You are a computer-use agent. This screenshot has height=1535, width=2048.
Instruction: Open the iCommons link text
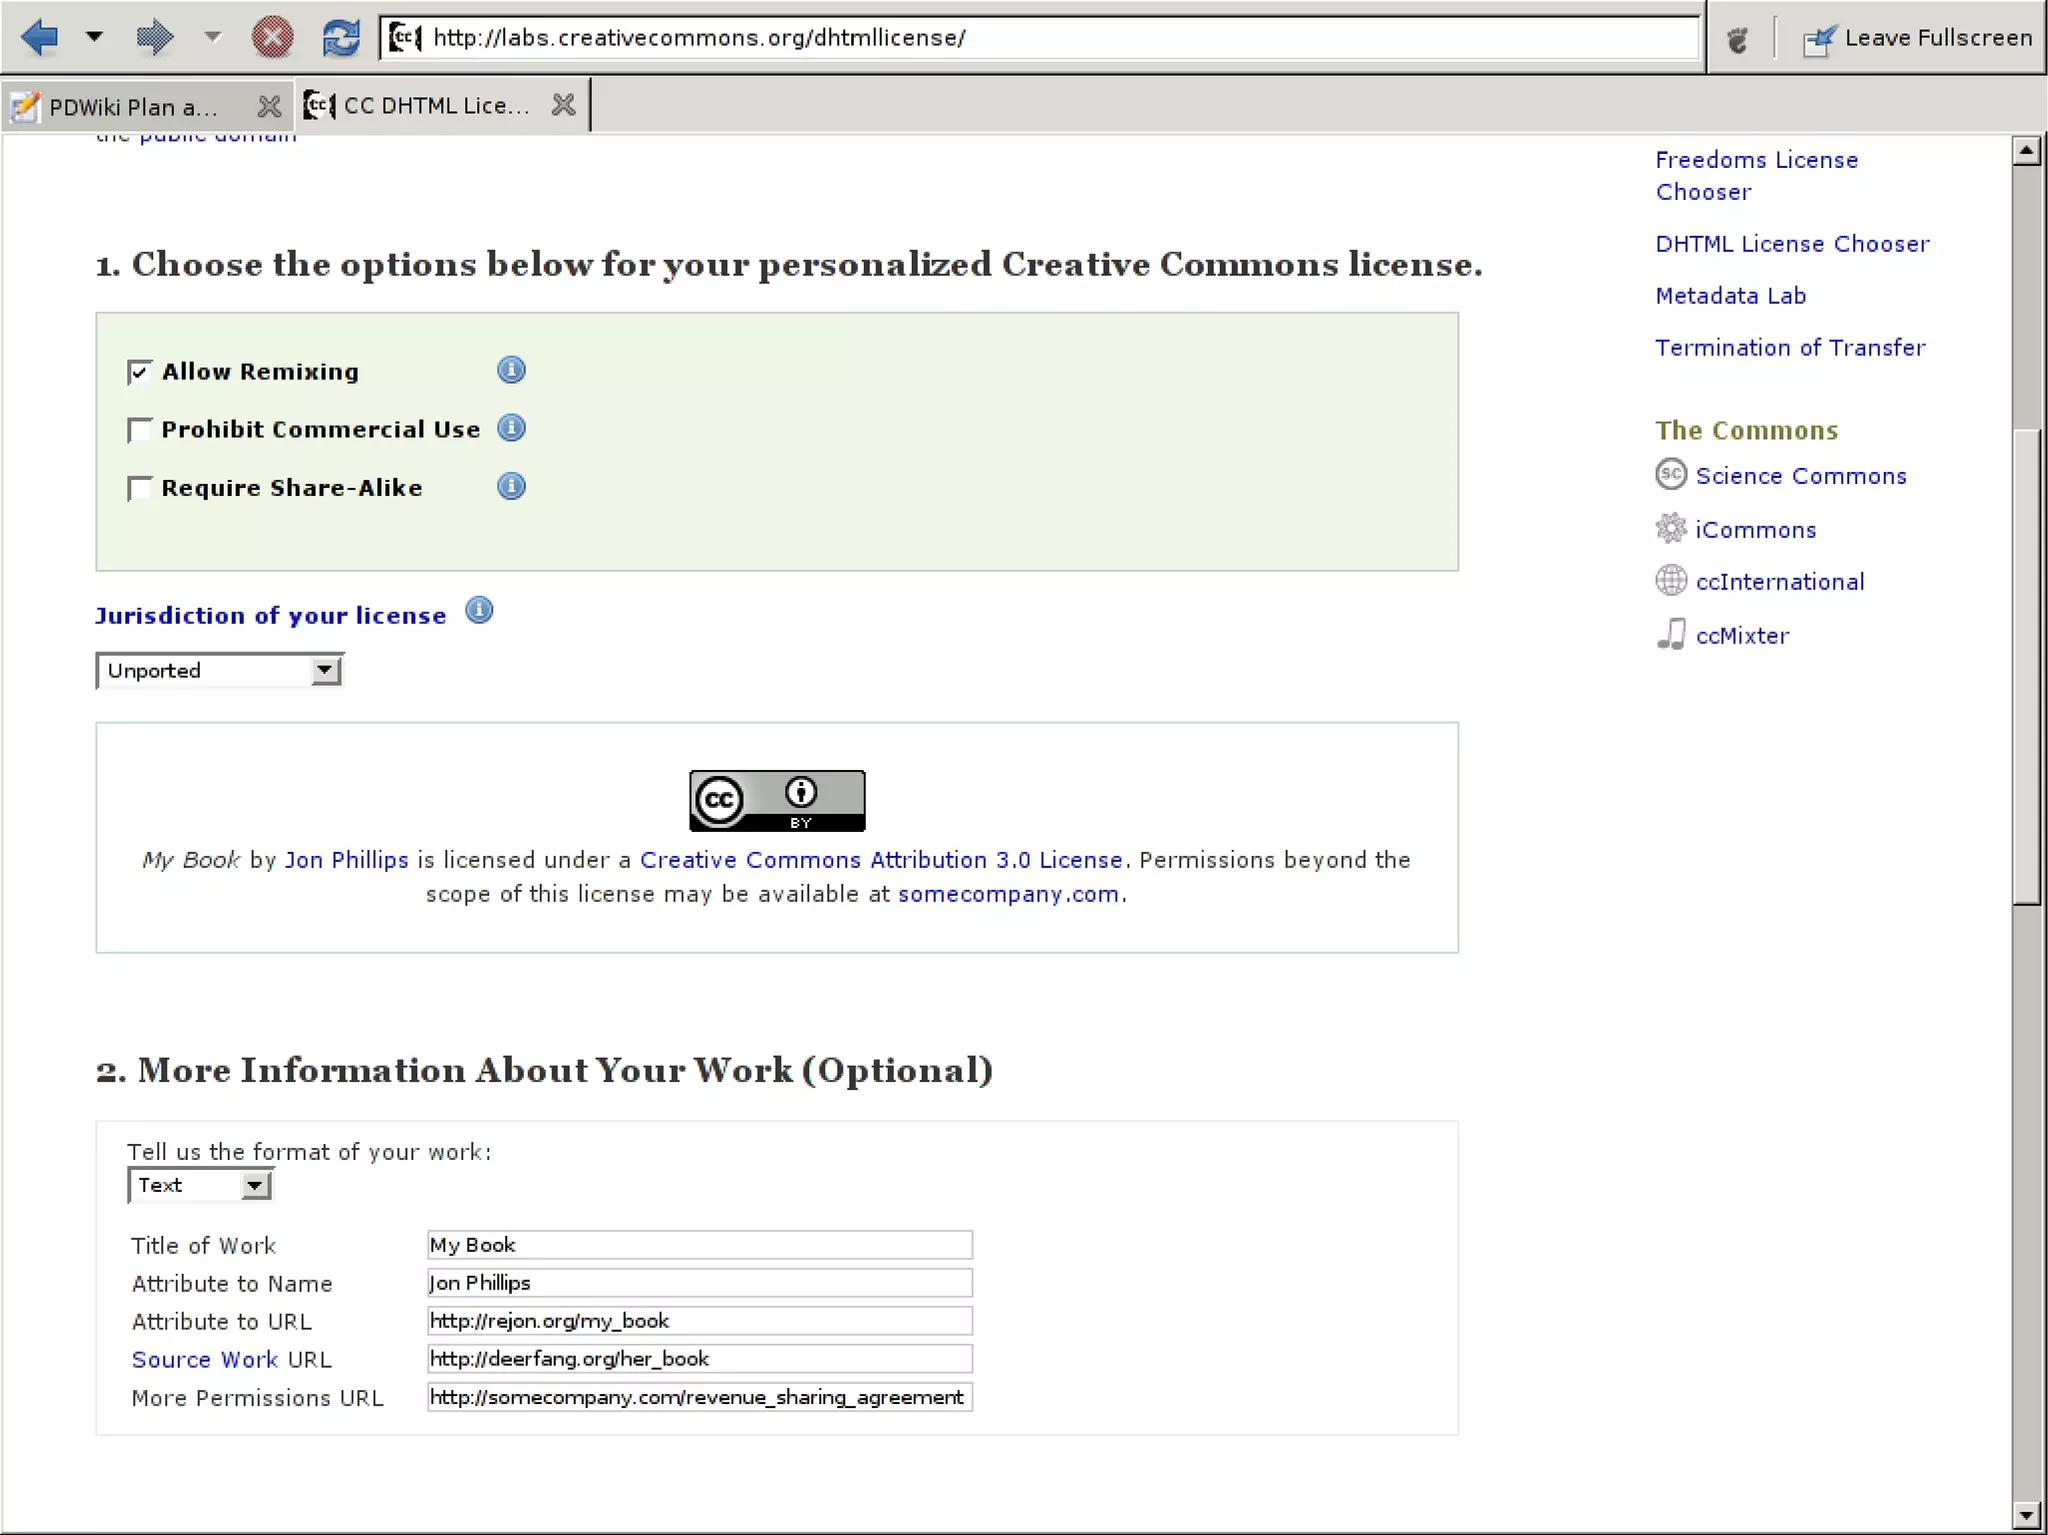(x=1756, y=530)
